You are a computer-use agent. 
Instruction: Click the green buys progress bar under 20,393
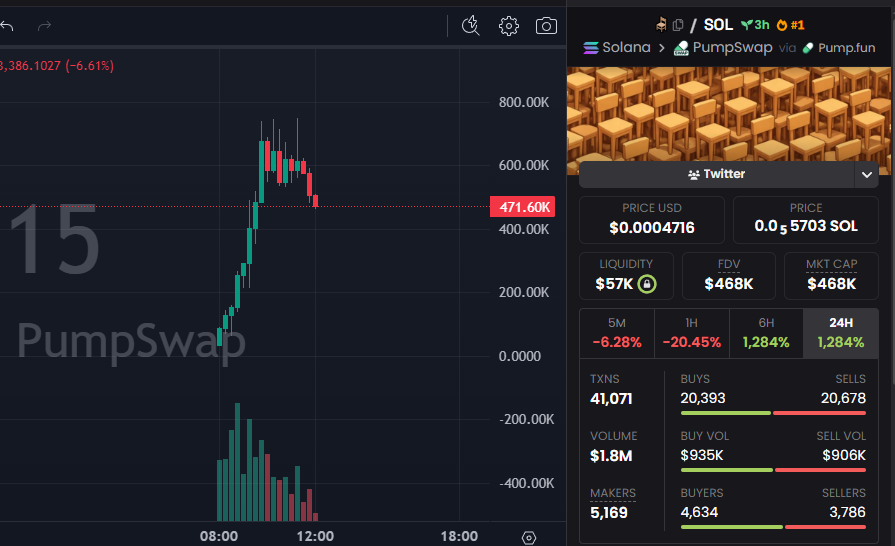click(x=725, y=412)
